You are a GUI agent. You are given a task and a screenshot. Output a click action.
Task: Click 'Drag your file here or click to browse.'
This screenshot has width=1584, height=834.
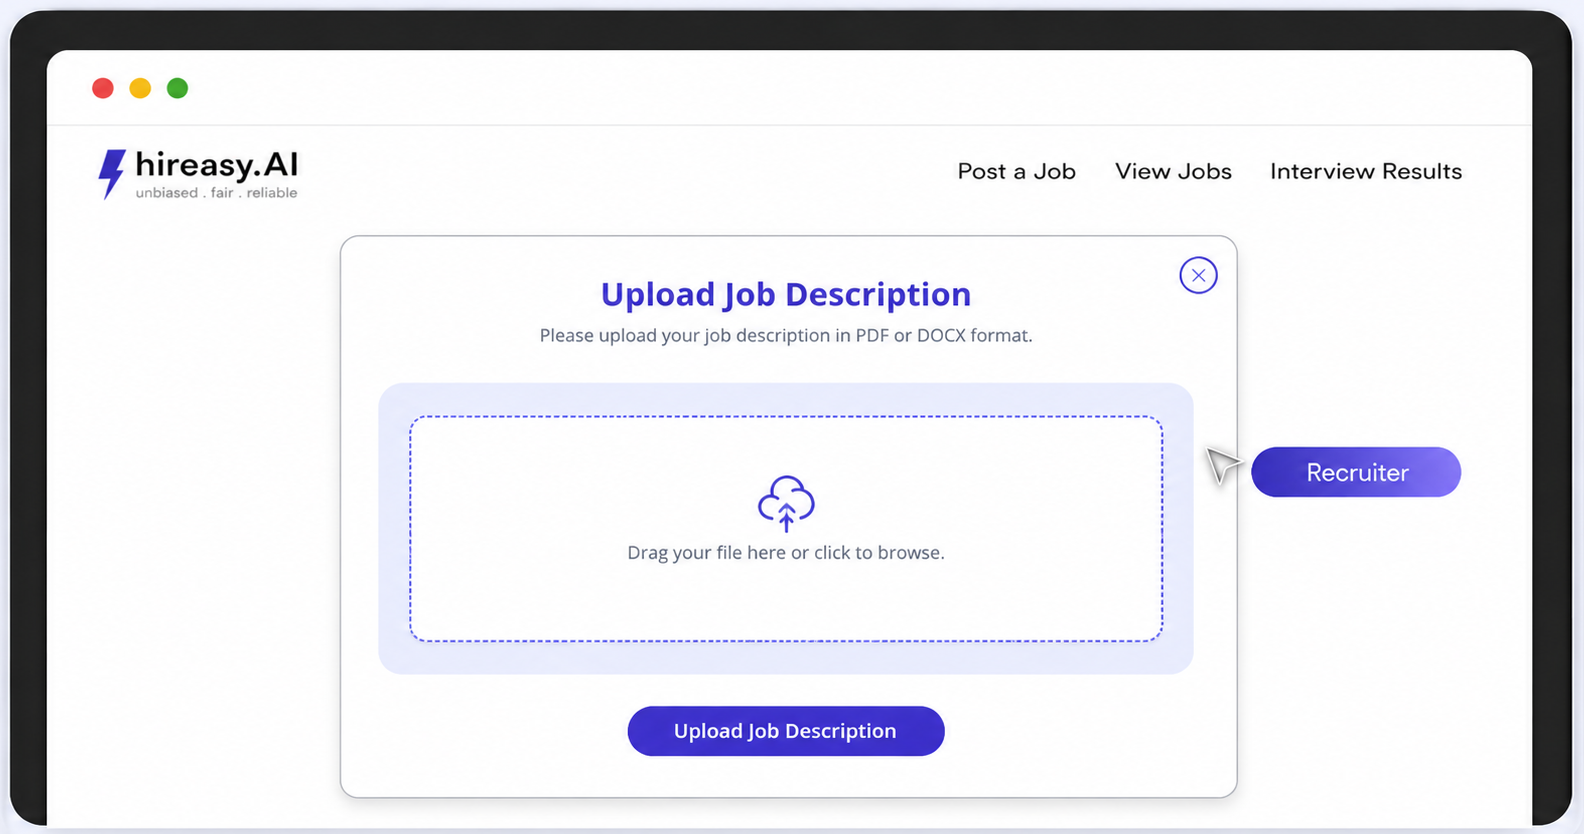786,552
